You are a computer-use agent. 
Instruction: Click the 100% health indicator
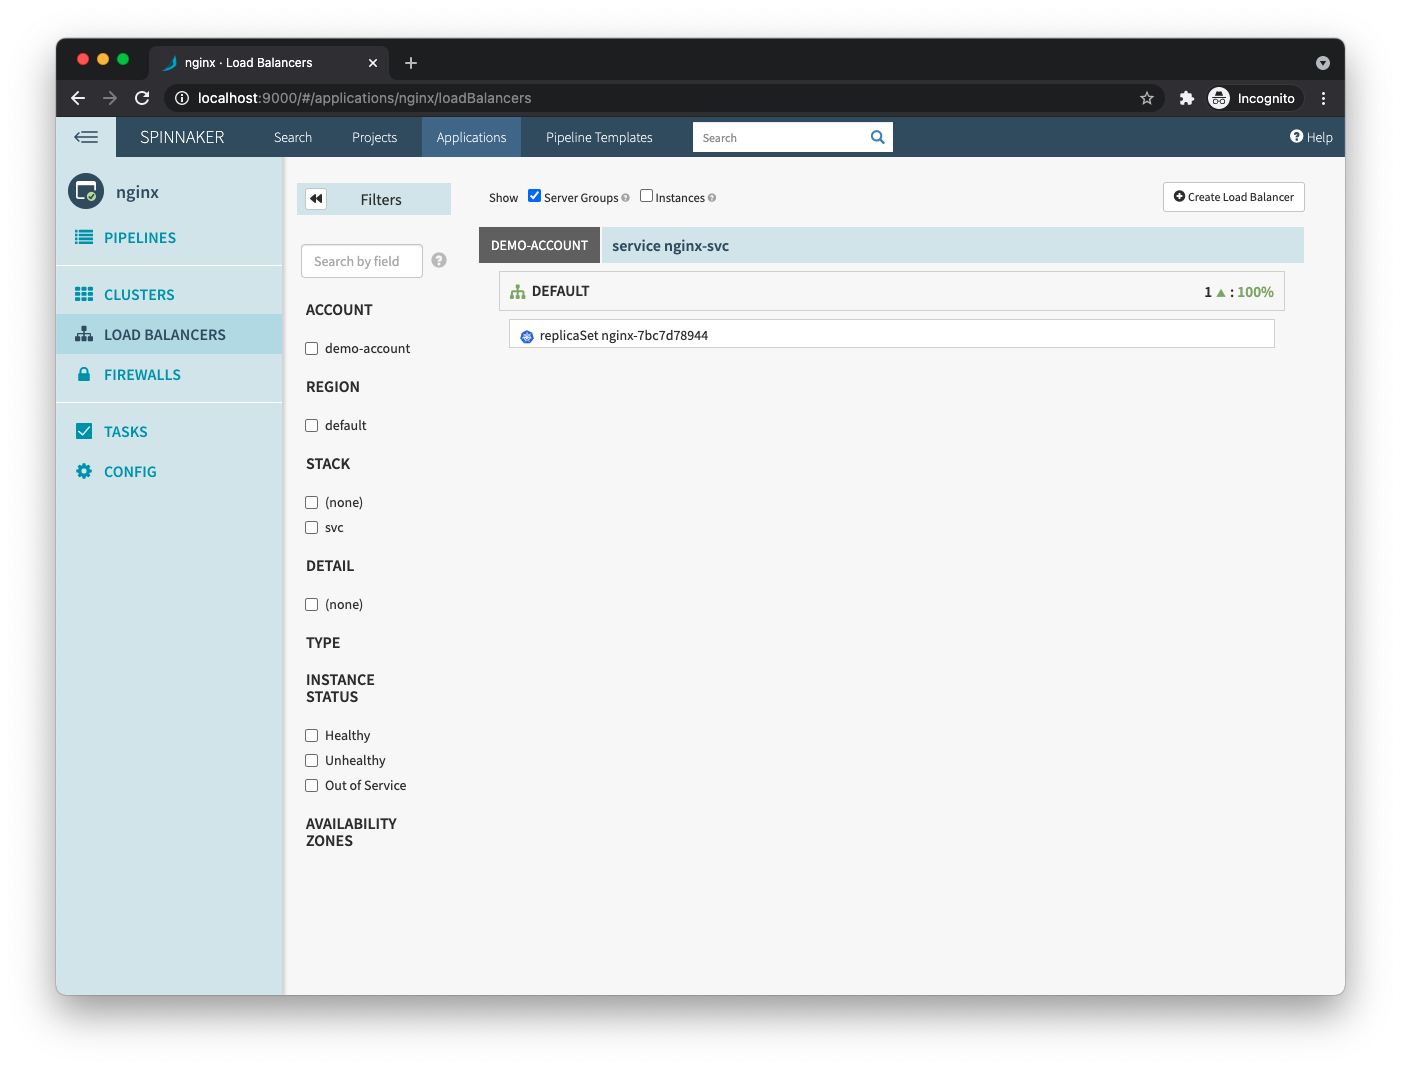(x=1255, y=292)
